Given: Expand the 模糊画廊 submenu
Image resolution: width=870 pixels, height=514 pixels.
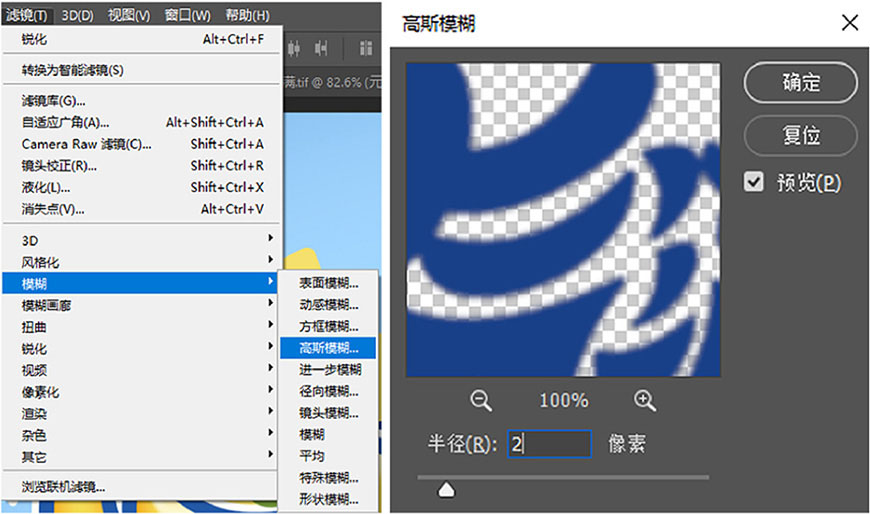Looking at the screenshot, I should [x=142, y=305].
